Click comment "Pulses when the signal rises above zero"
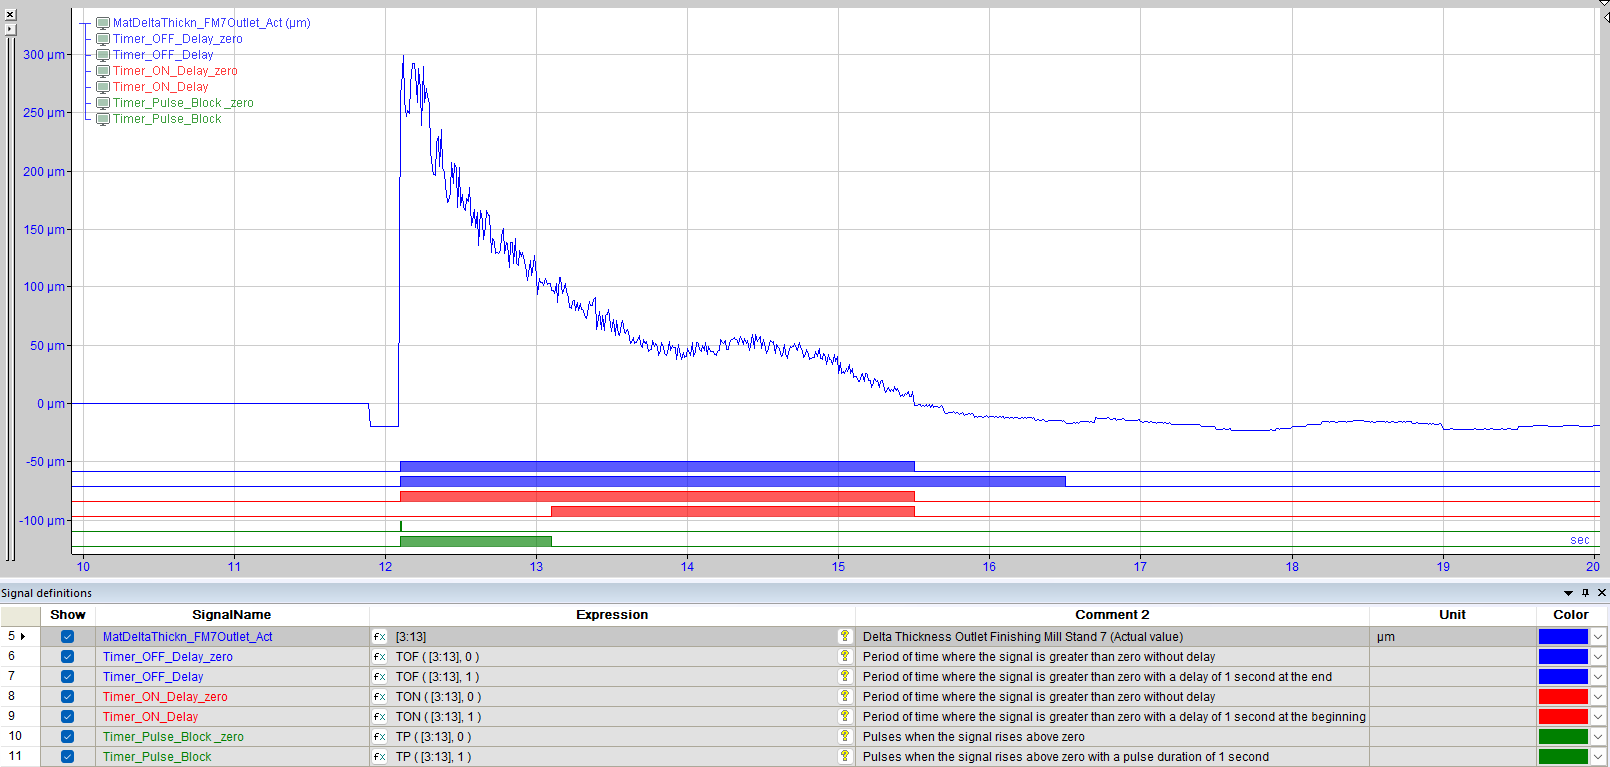Viewport: 1610px width, 767px height. (973, 737)
